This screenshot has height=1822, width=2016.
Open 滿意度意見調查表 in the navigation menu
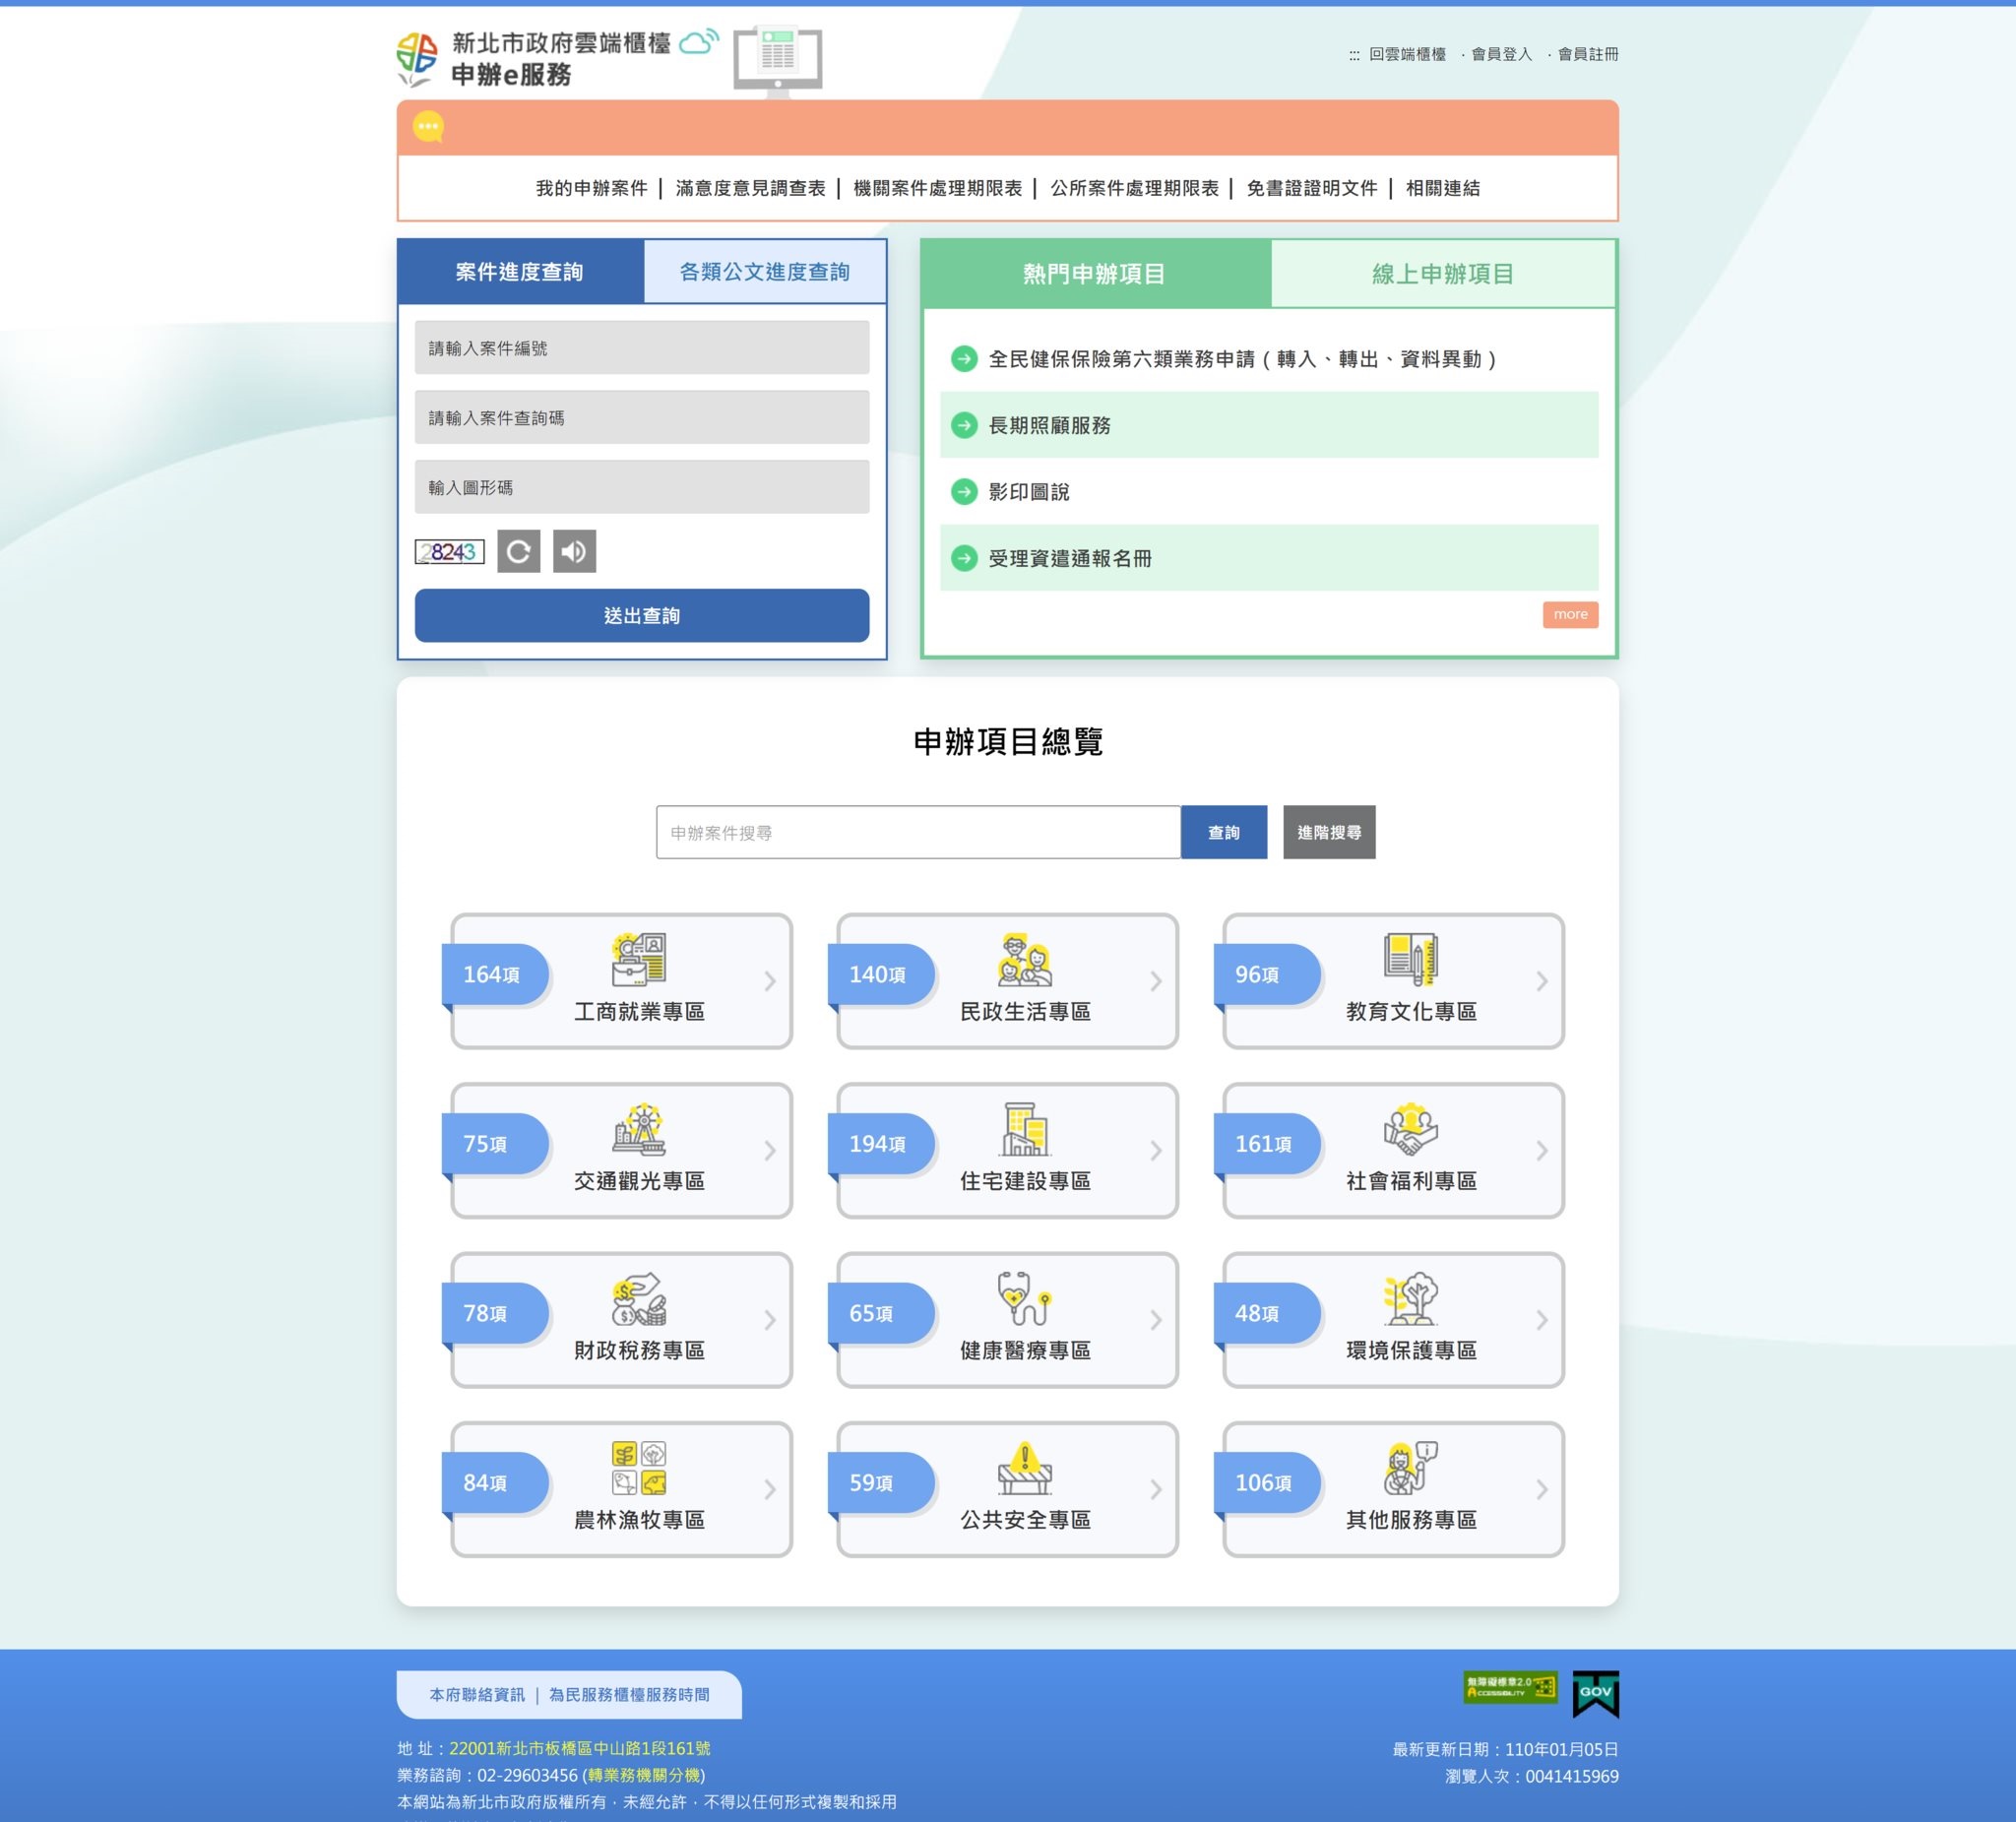750,188
